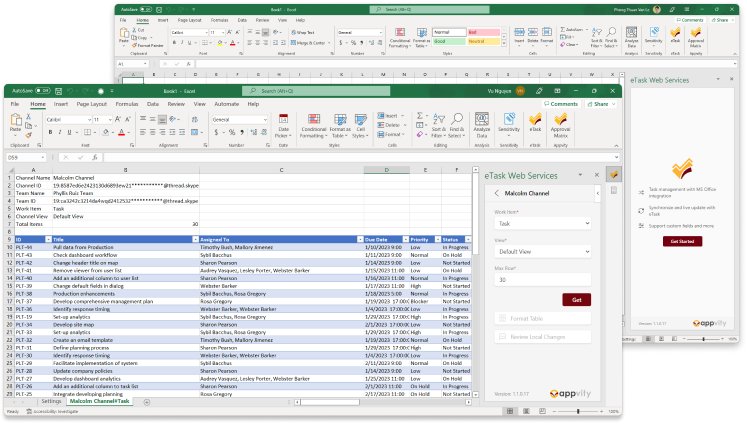The height and width of the screenshot is (424, 747).
Task: Click Get Started in back eTask pane
Action: (682, 242)
